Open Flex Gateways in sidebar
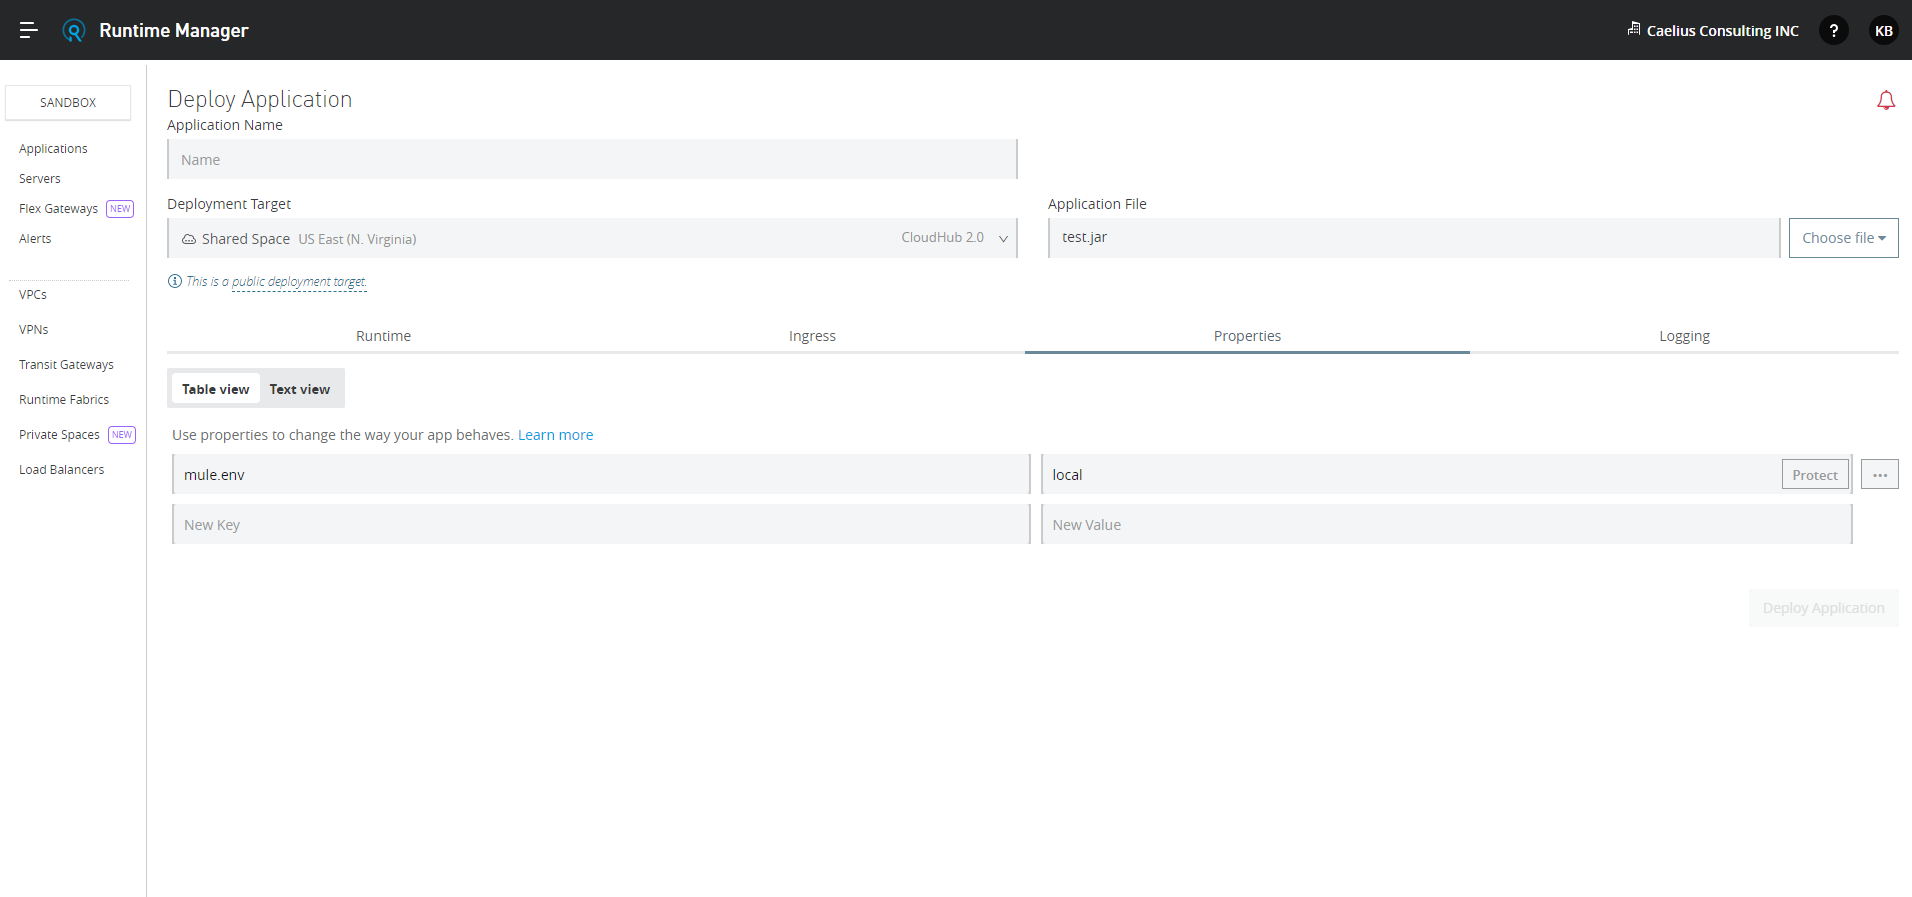The image size is (1912, 897). pos(58,209)
